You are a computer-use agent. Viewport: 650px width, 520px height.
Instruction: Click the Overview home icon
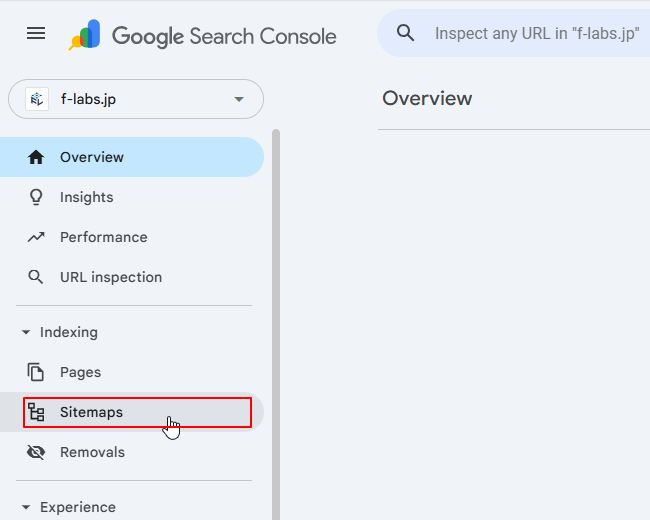click(36, 157)
